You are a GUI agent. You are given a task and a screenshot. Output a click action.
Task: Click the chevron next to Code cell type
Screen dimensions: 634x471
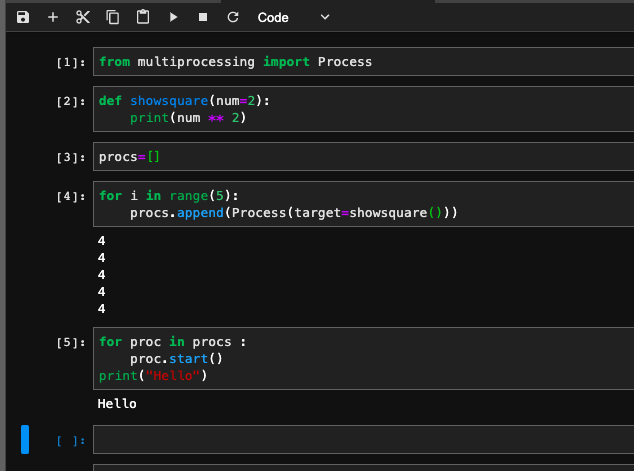325,17
